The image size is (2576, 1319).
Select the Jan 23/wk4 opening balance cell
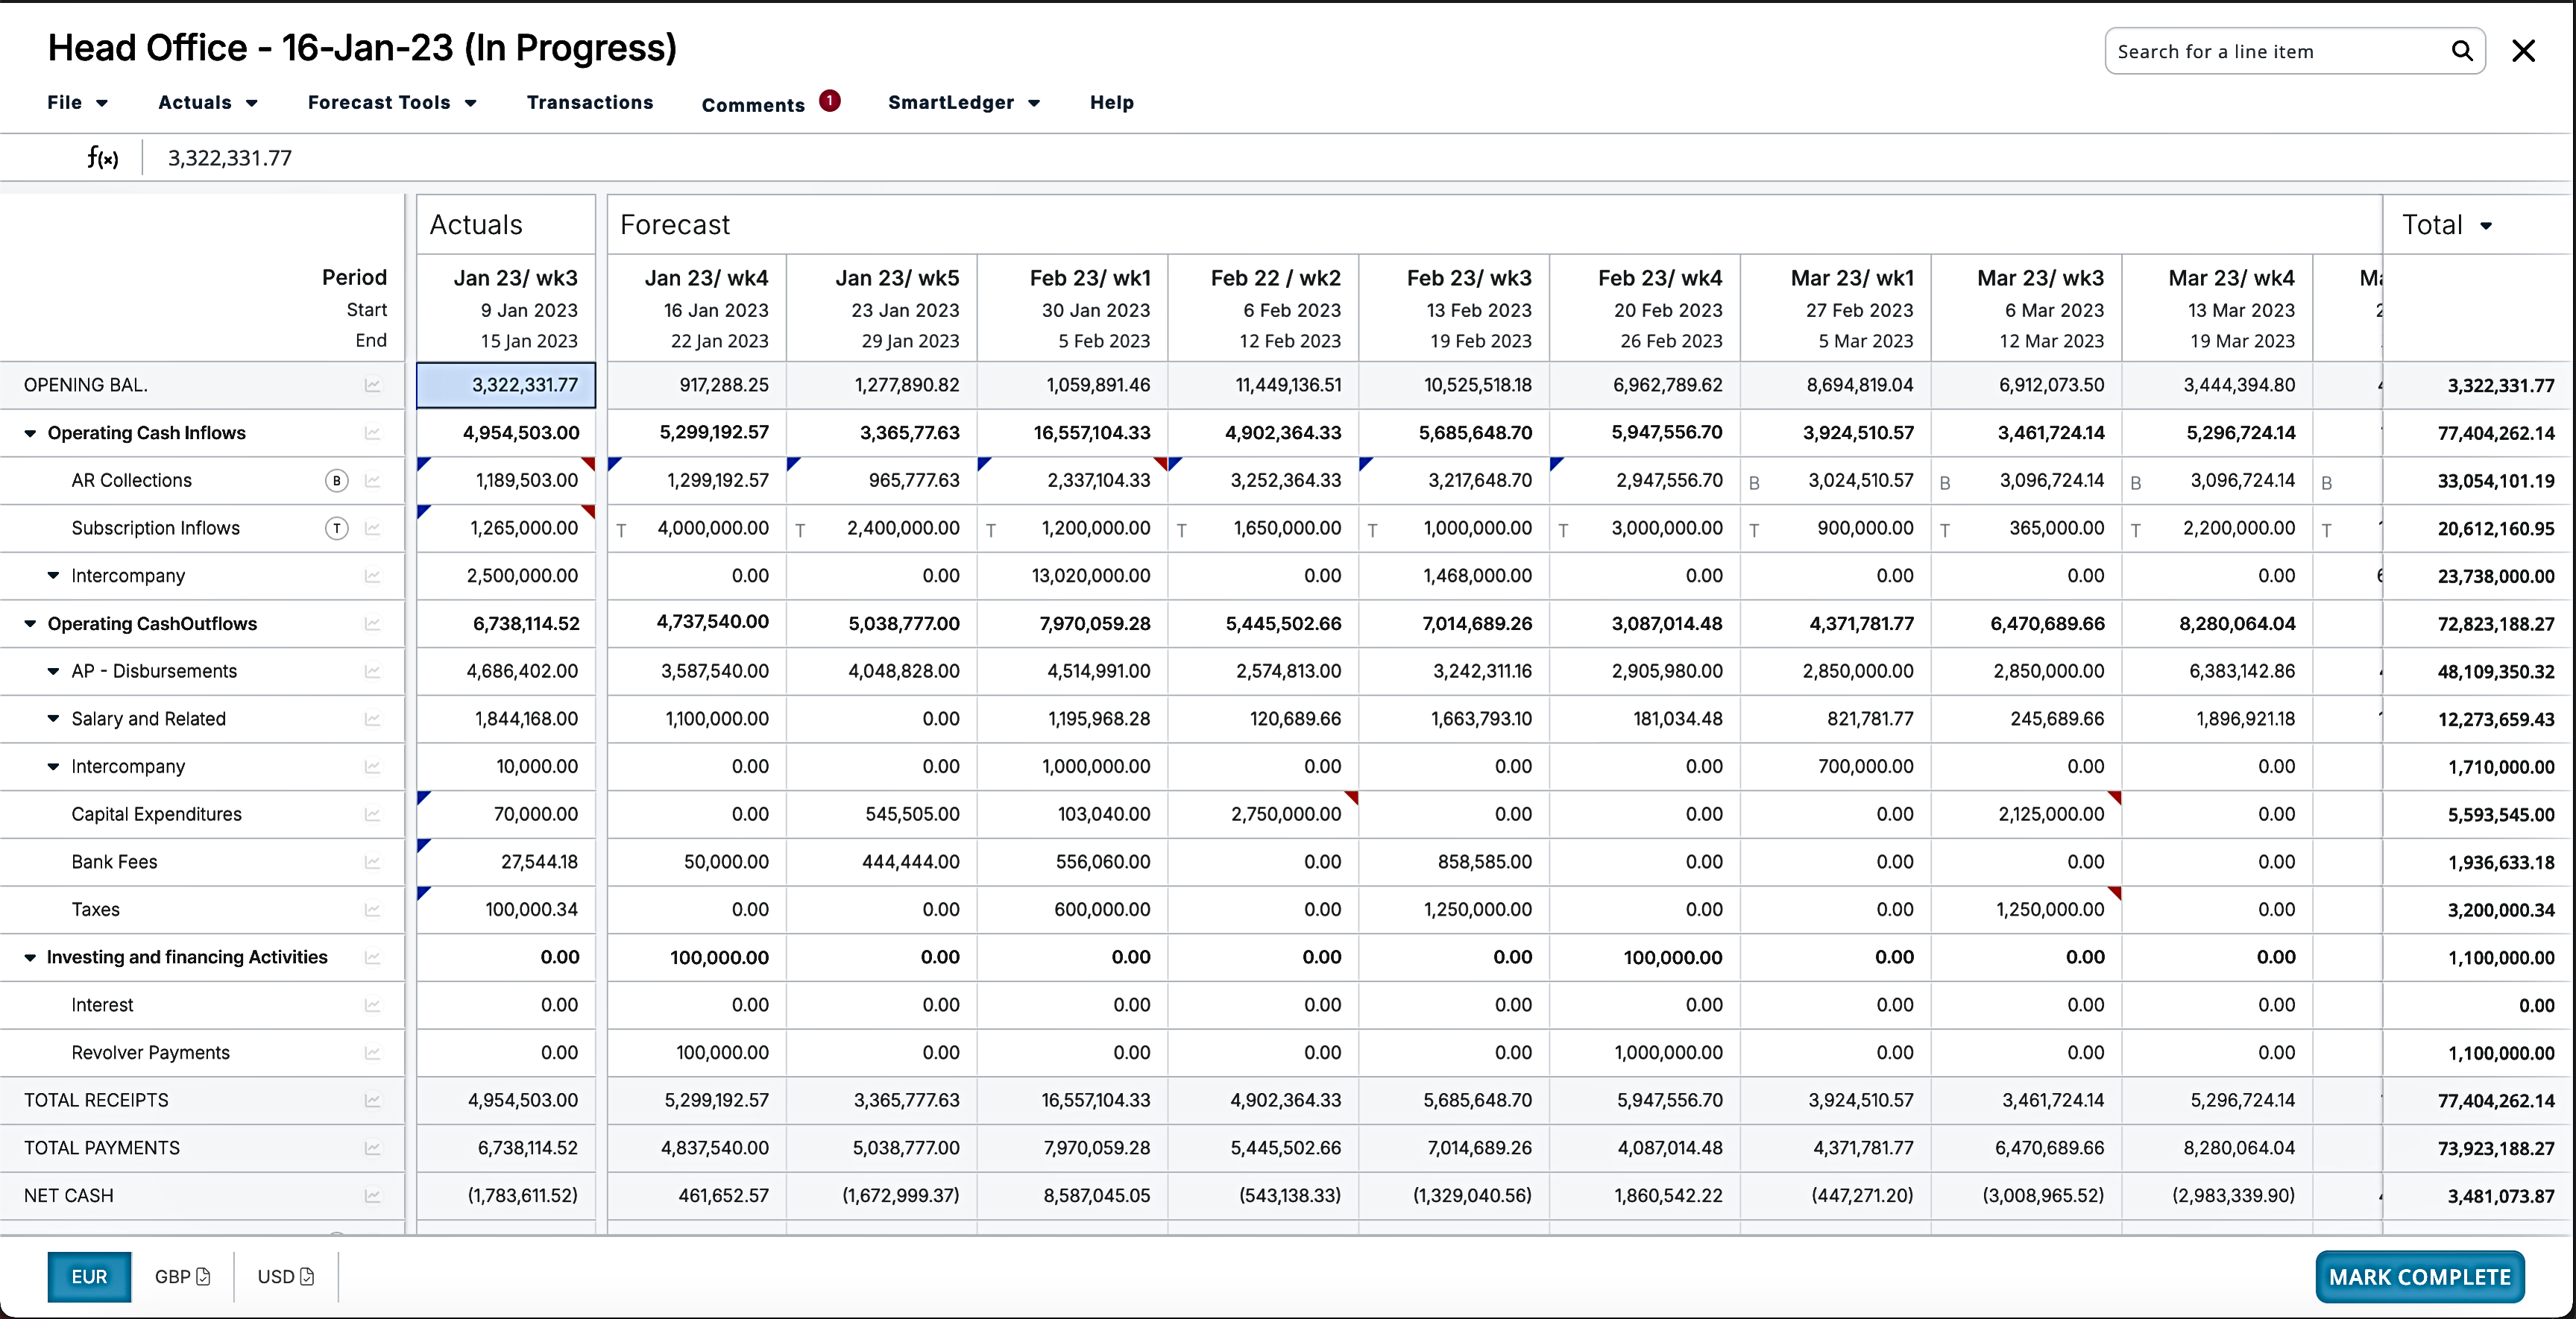pos(697,385)
